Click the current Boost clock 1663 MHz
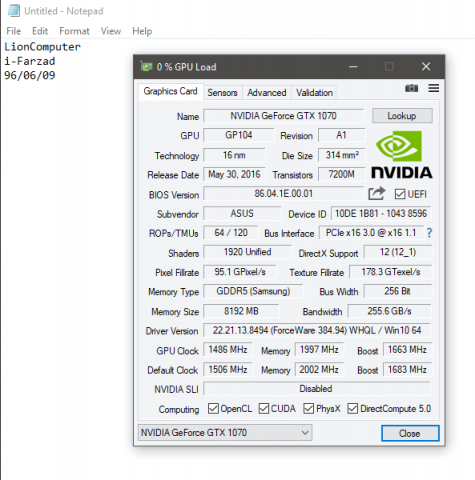The image size is (475, 480). point(407,350)
